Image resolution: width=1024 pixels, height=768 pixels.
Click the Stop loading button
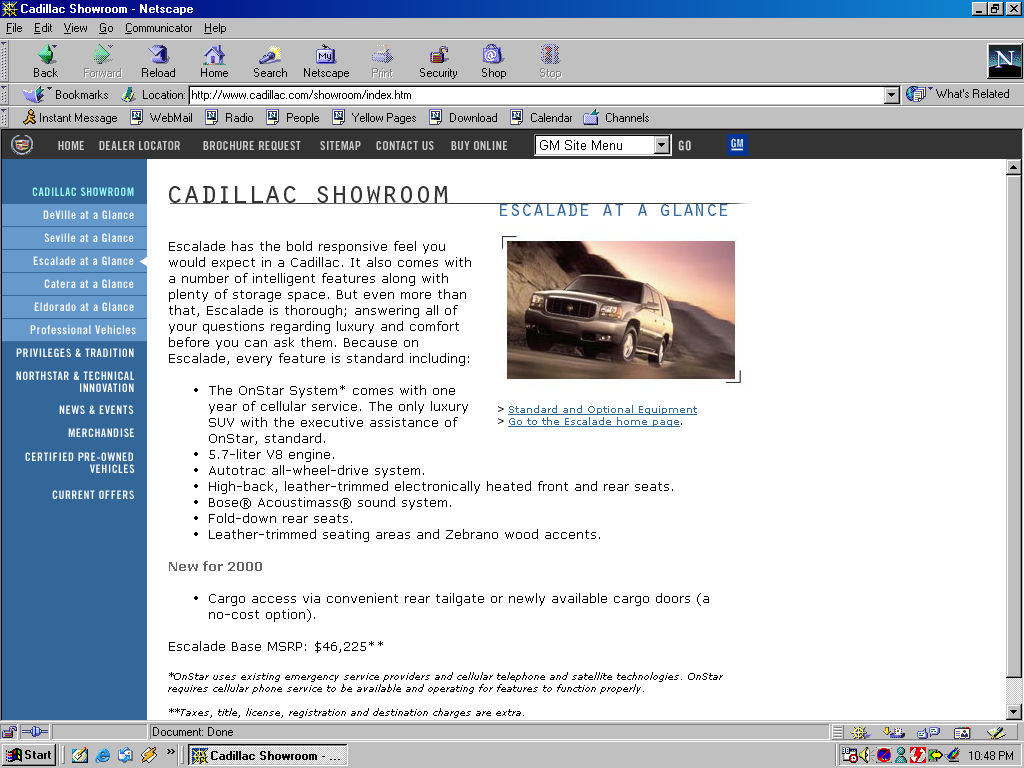pyautogui.click(x=550, y=61)
